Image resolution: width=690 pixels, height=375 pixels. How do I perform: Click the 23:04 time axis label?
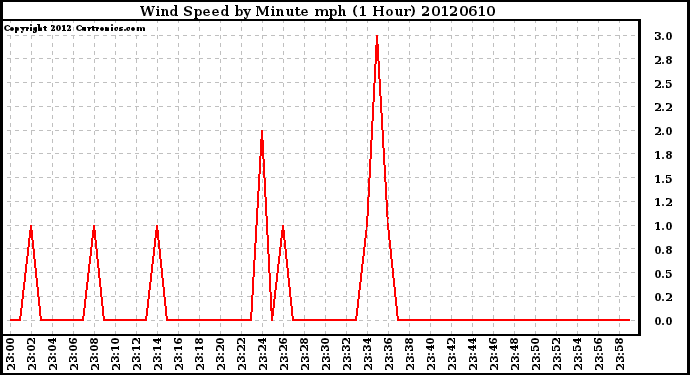point(52,354)
